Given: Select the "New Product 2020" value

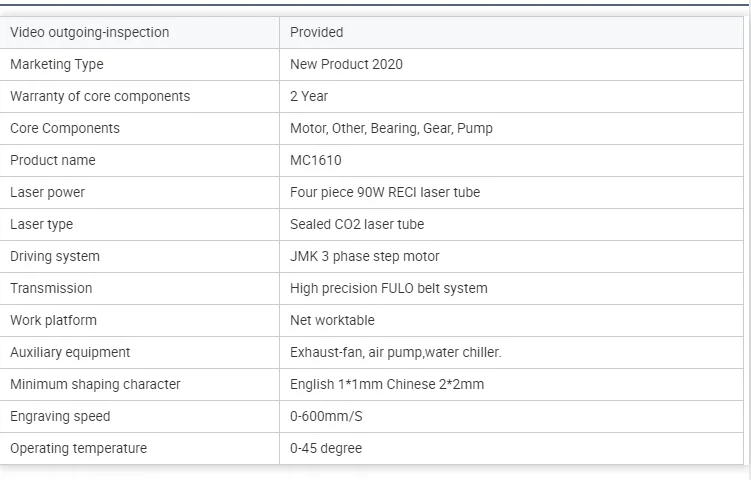Looking at the screenshot, I should click(x=346, y=64).
